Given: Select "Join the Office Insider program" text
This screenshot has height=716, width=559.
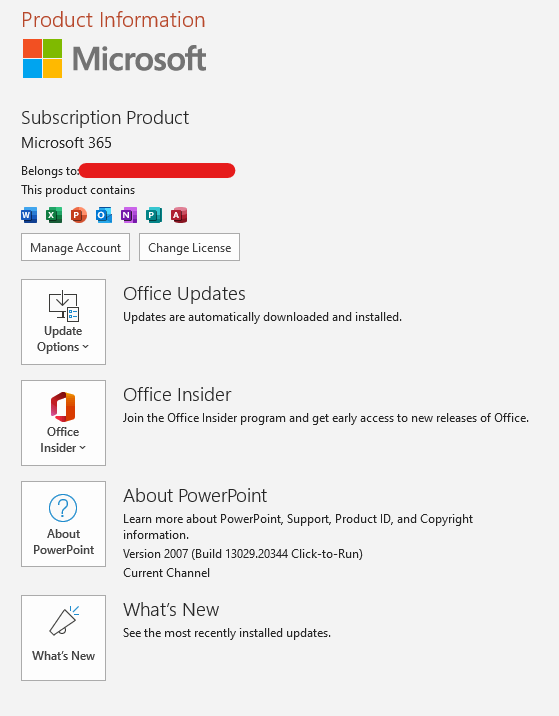Looking at the screenshot, I should coord(326,418).
